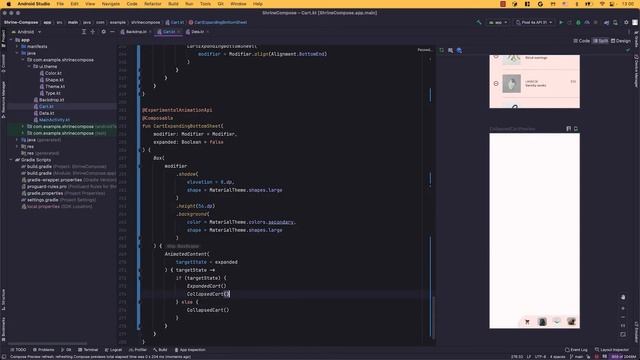Image resolution: width=640 pixels, height=360 pixels.
Task: Open the Logcat tool window
Action: click(x=113, y=350)
